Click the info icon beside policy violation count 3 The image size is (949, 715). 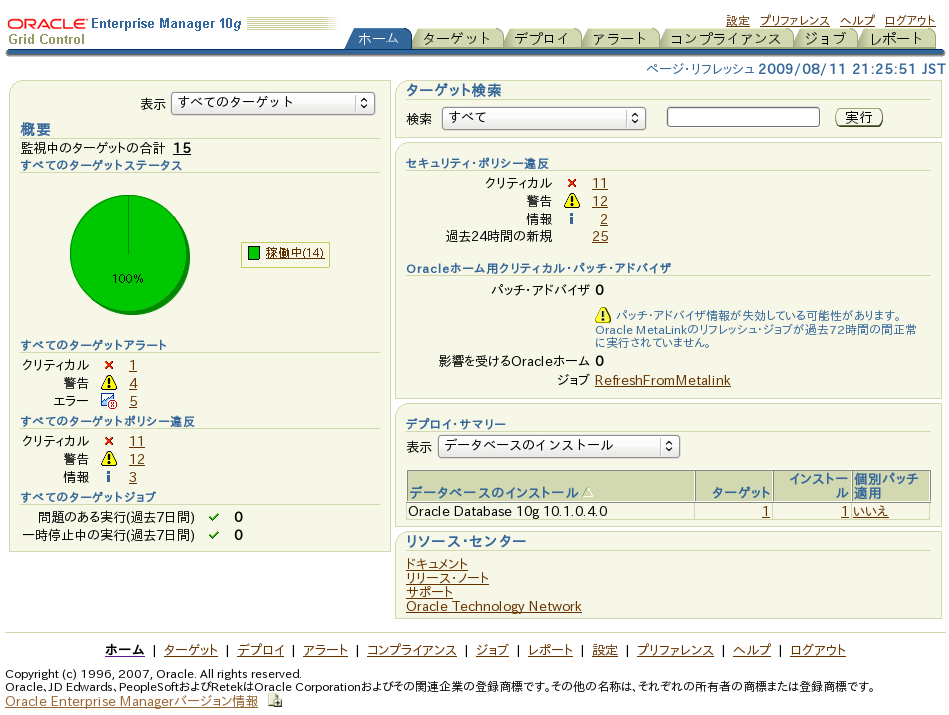point(108,477)
